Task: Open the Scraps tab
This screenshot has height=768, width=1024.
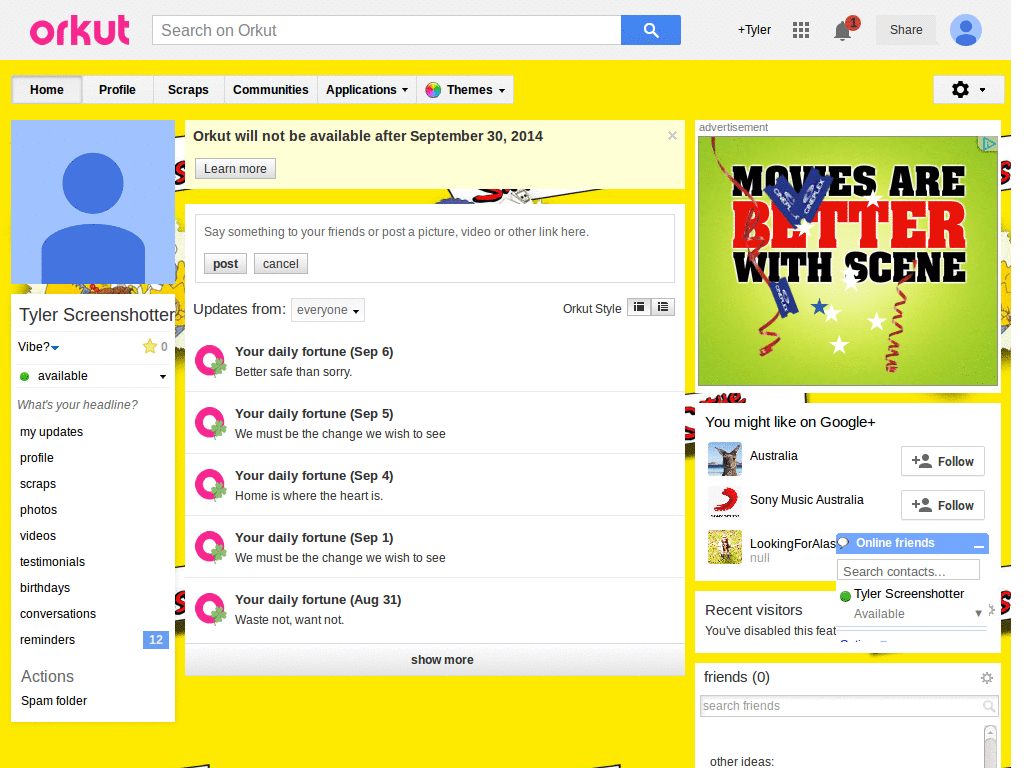Action: pos(188,90)
